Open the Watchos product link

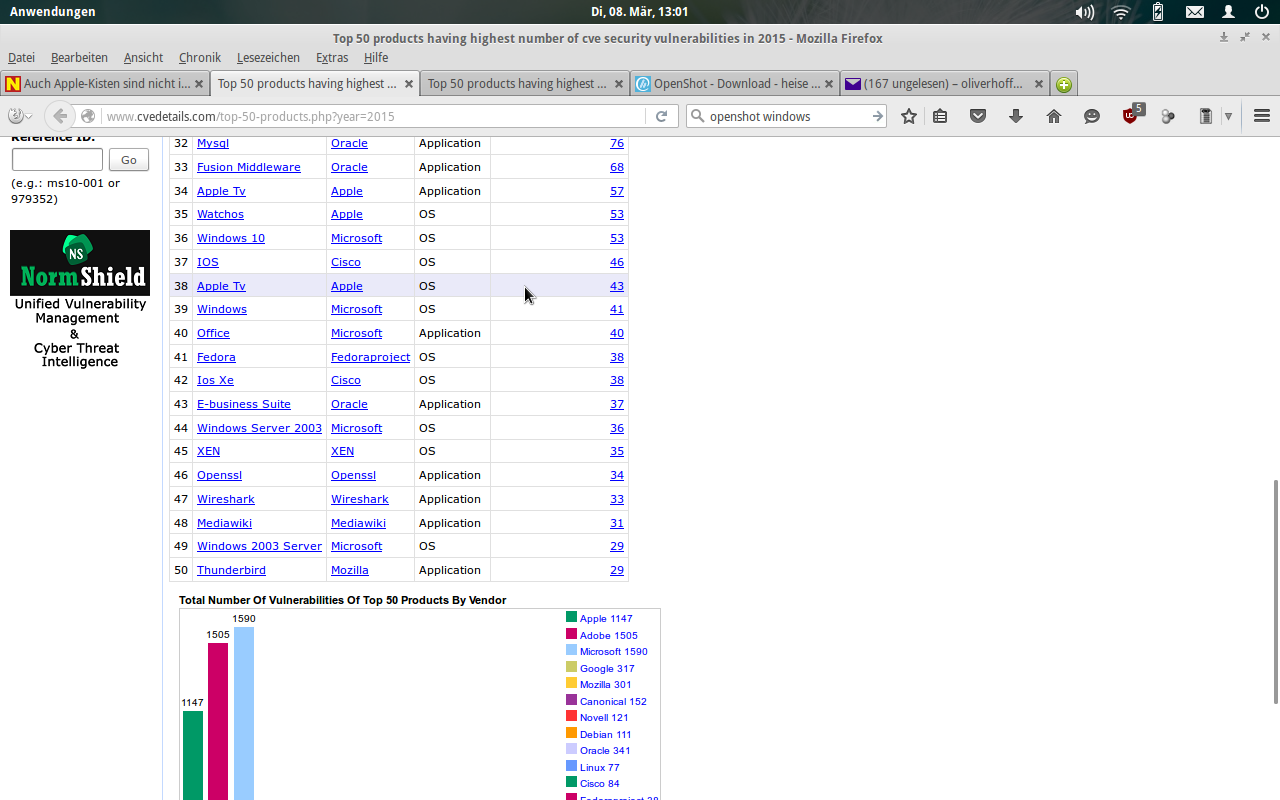pyautogui.click(x=220, y=214)
